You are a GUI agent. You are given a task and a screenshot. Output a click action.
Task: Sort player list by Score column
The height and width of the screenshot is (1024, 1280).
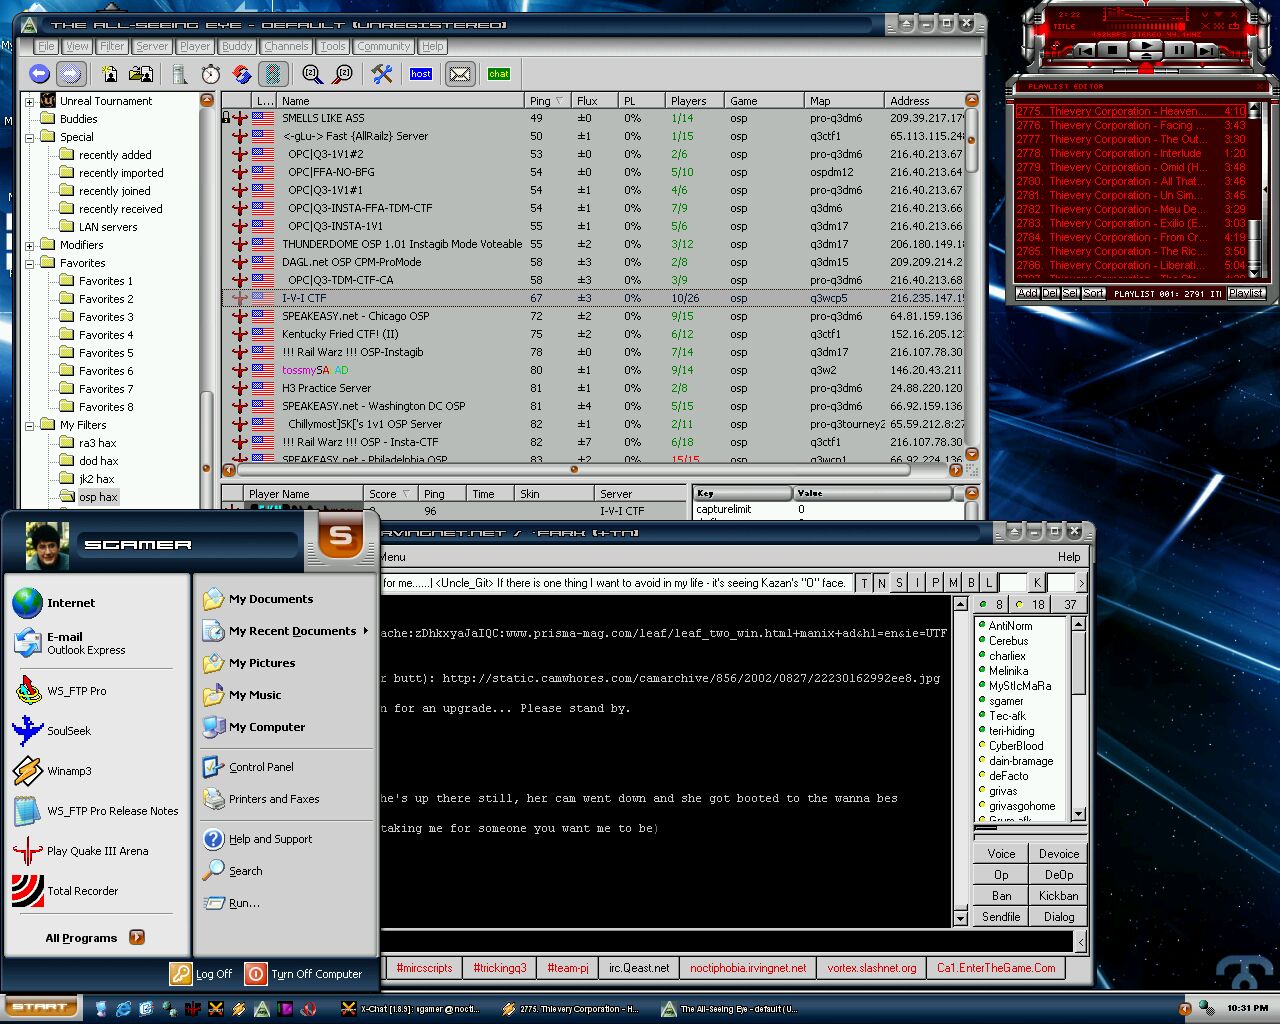pyautogui.click(x=390, y=494)
